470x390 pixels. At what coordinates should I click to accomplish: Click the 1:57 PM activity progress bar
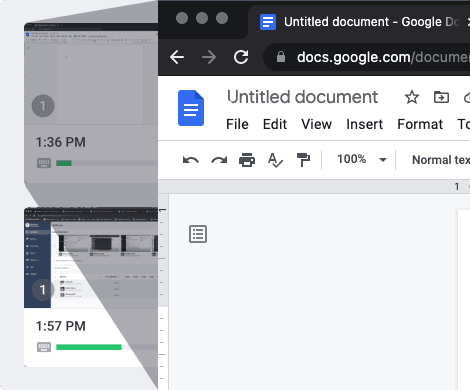point(107,347)
